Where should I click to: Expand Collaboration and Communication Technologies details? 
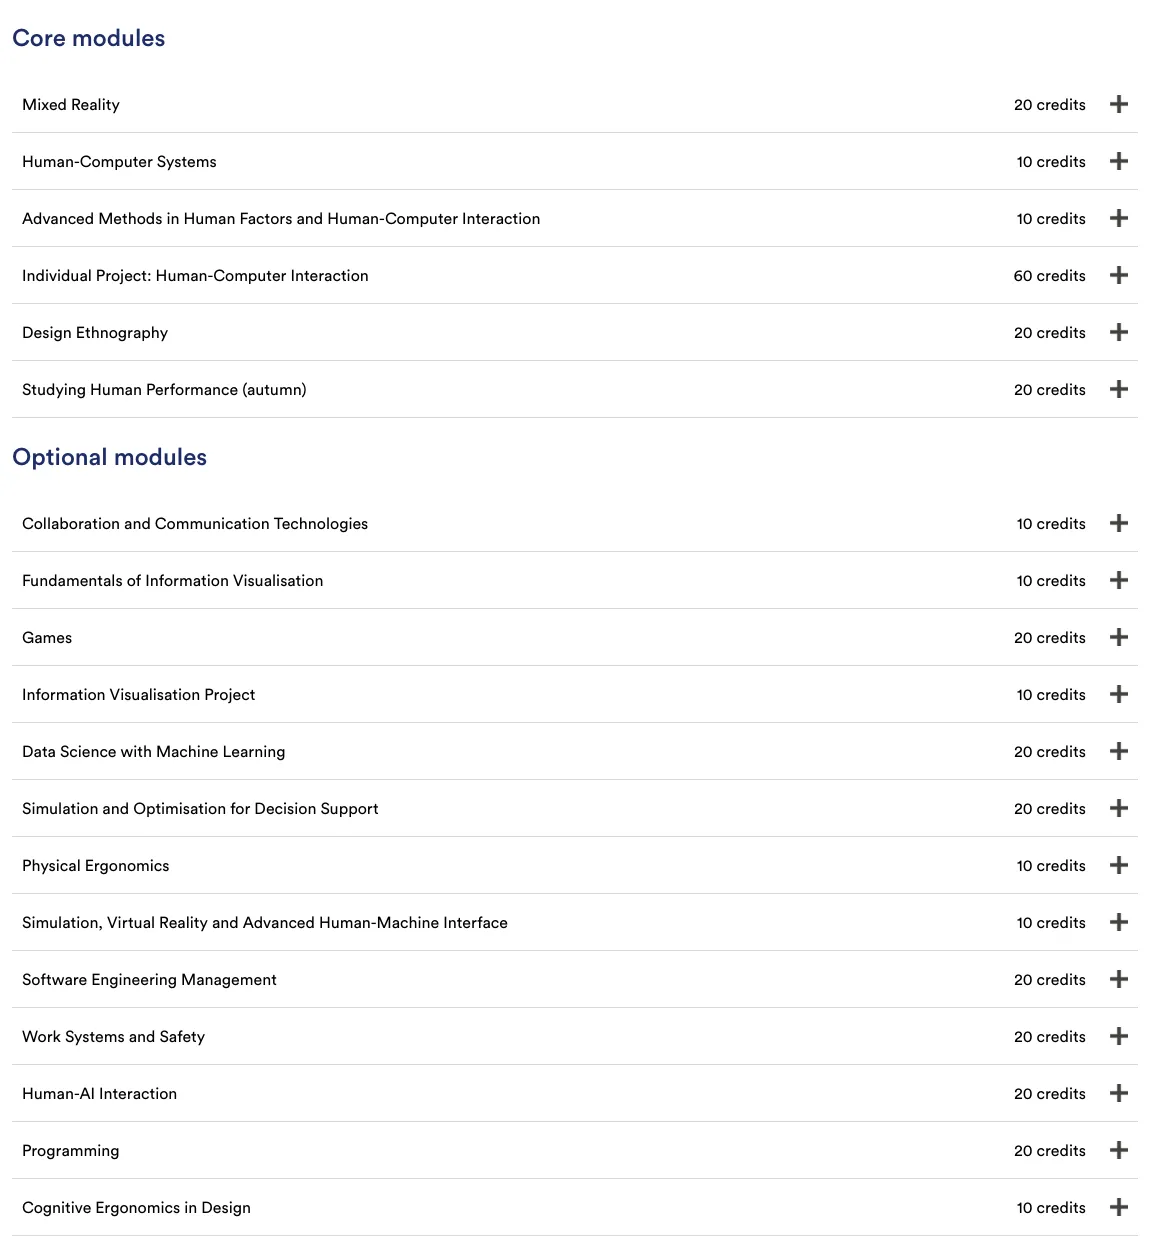click(1119, 523)
